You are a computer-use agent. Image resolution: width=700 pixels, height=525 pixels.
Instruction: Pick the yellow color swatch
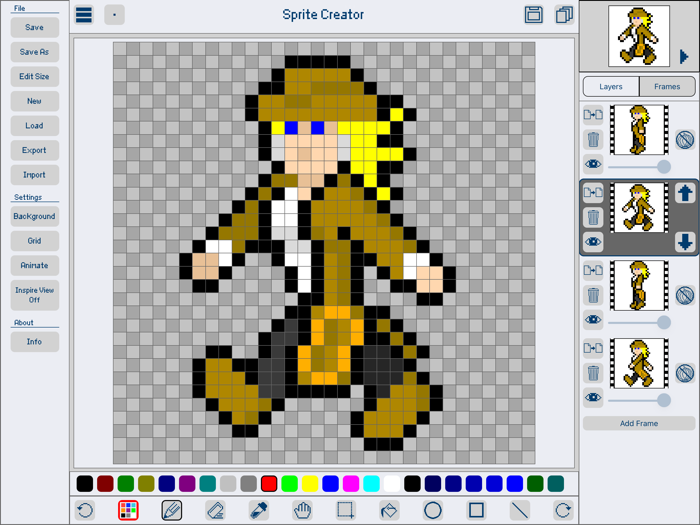coord(310,483)
